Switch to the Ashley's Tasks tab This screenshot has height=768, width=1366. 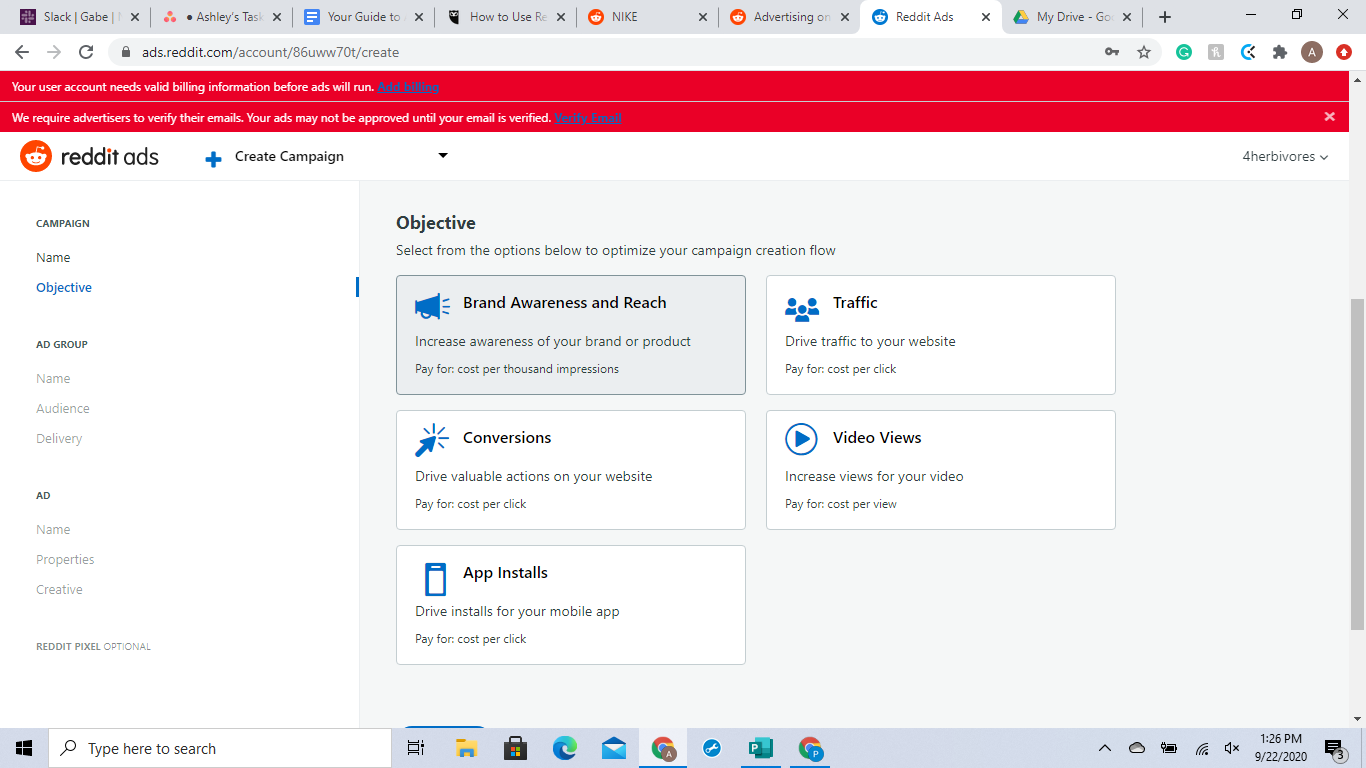(223, 17)
